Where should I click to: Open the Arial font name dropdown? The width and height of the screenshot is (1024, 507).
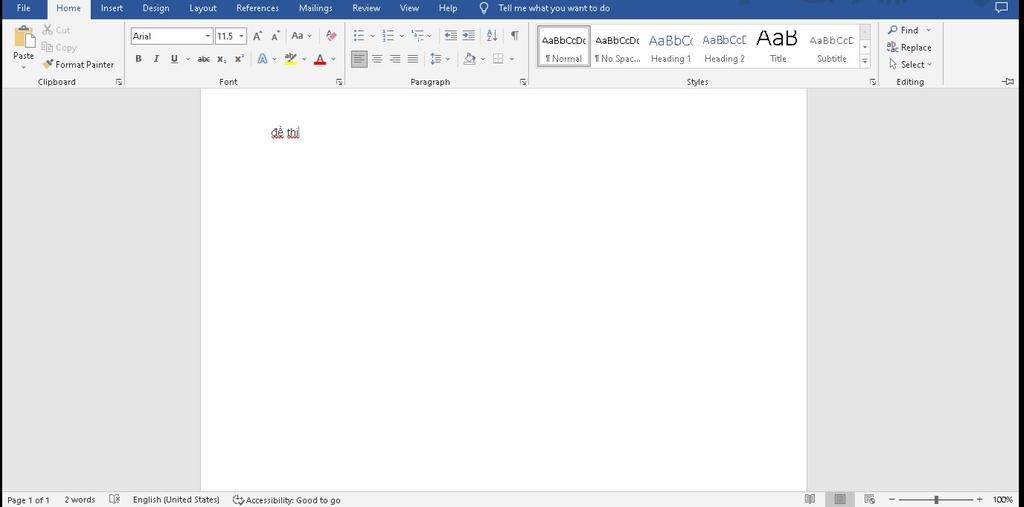click(208, 36)
